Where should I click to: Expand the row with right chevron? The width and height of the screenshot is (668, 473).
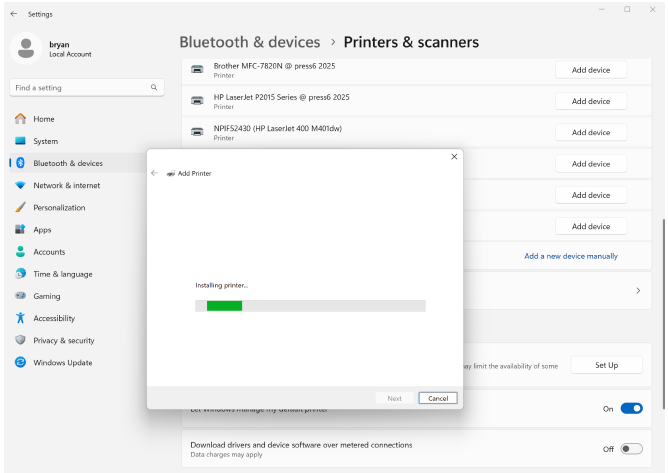tap(638, 291)
